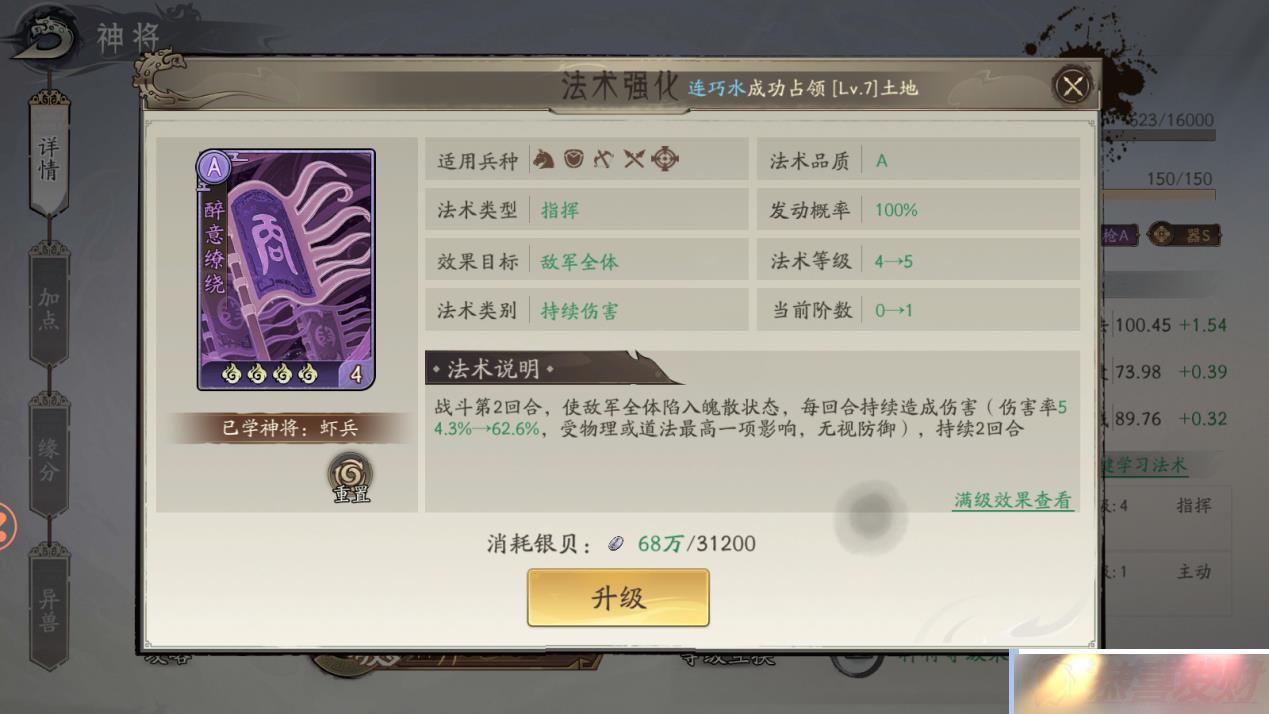Select the shield troop type icon
This screenshot has width=1269, height=714.
point(573,159)
